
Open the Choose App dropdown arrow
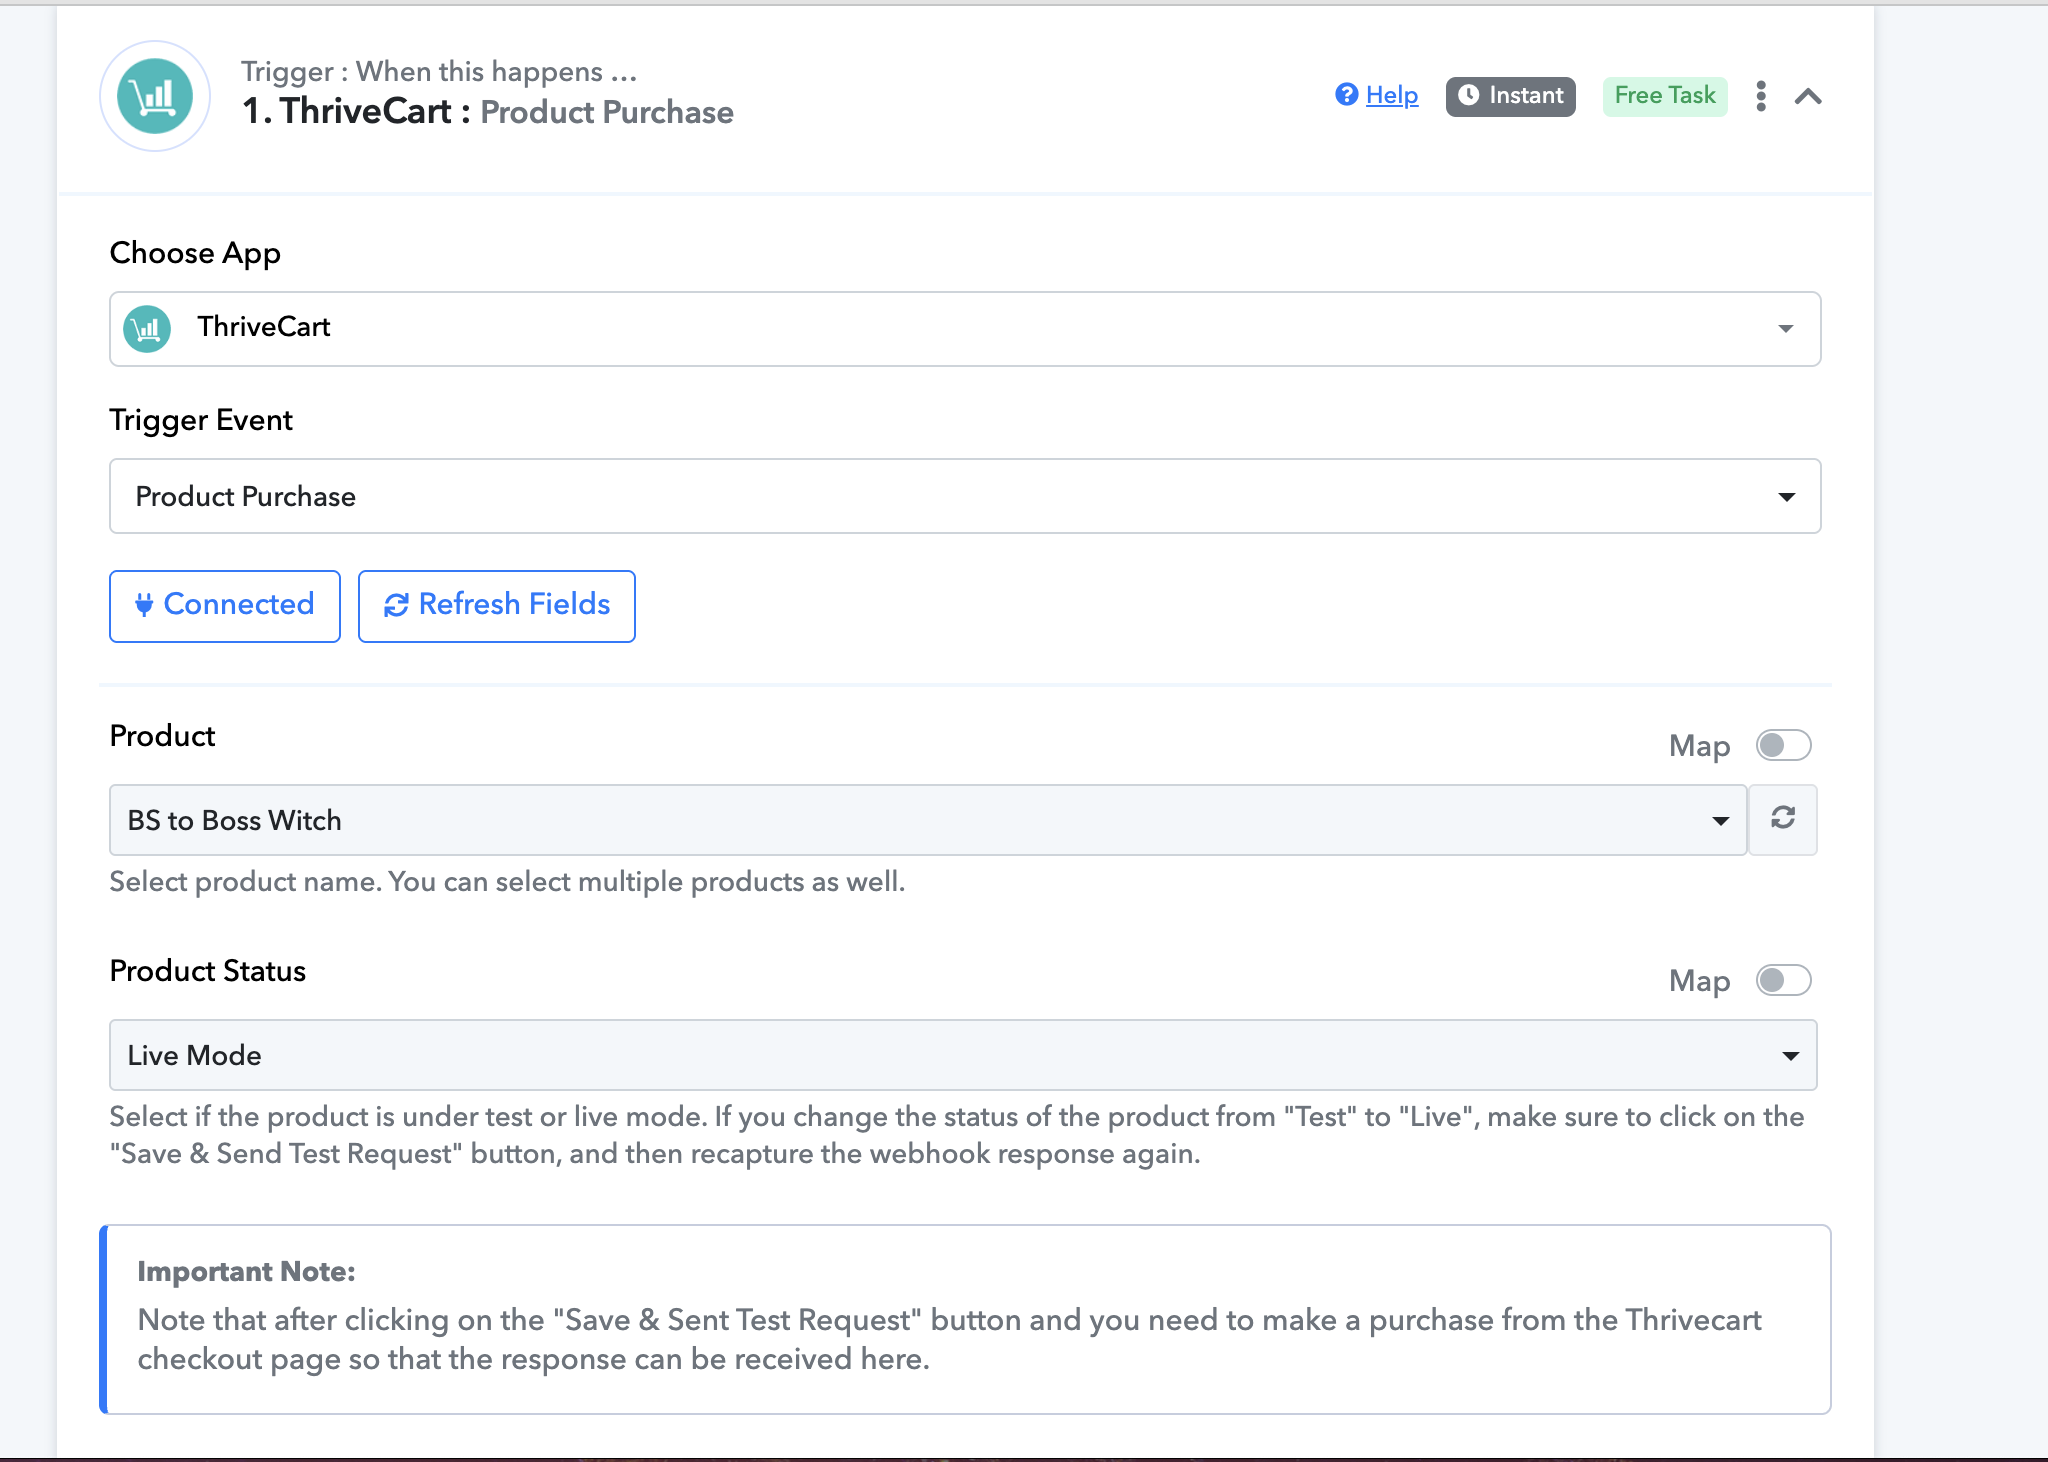(1785, 328)
